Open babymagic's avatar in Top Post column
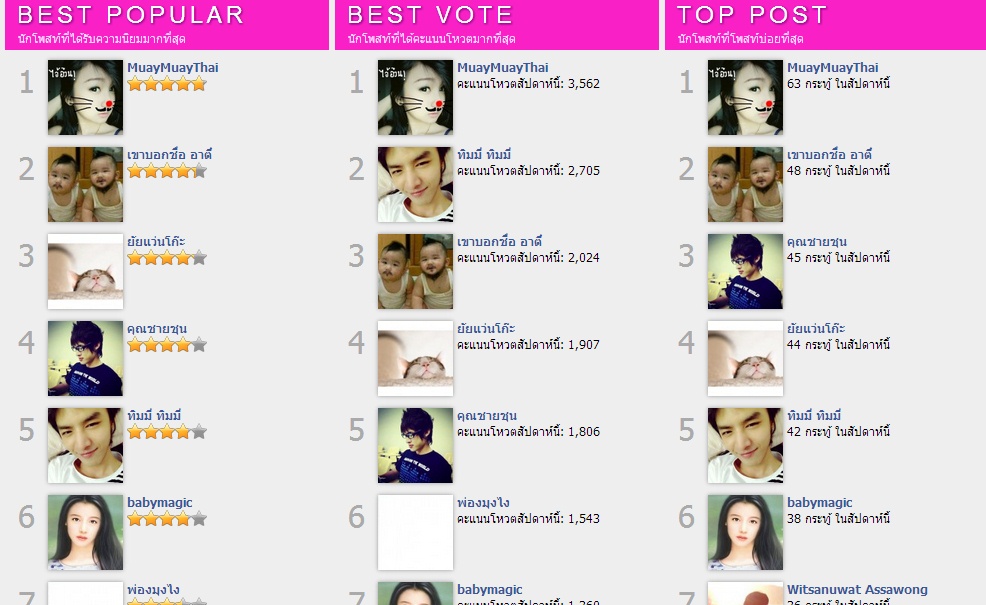986x605 pixels. tap(745, 532)
